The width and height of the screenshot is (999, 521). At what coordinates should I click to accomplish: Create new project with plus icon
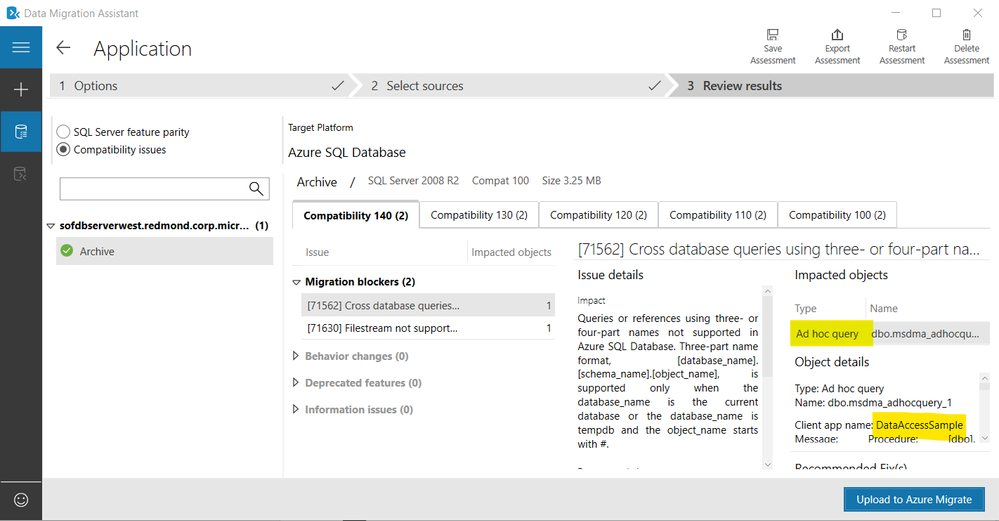[x=21, y=90]
